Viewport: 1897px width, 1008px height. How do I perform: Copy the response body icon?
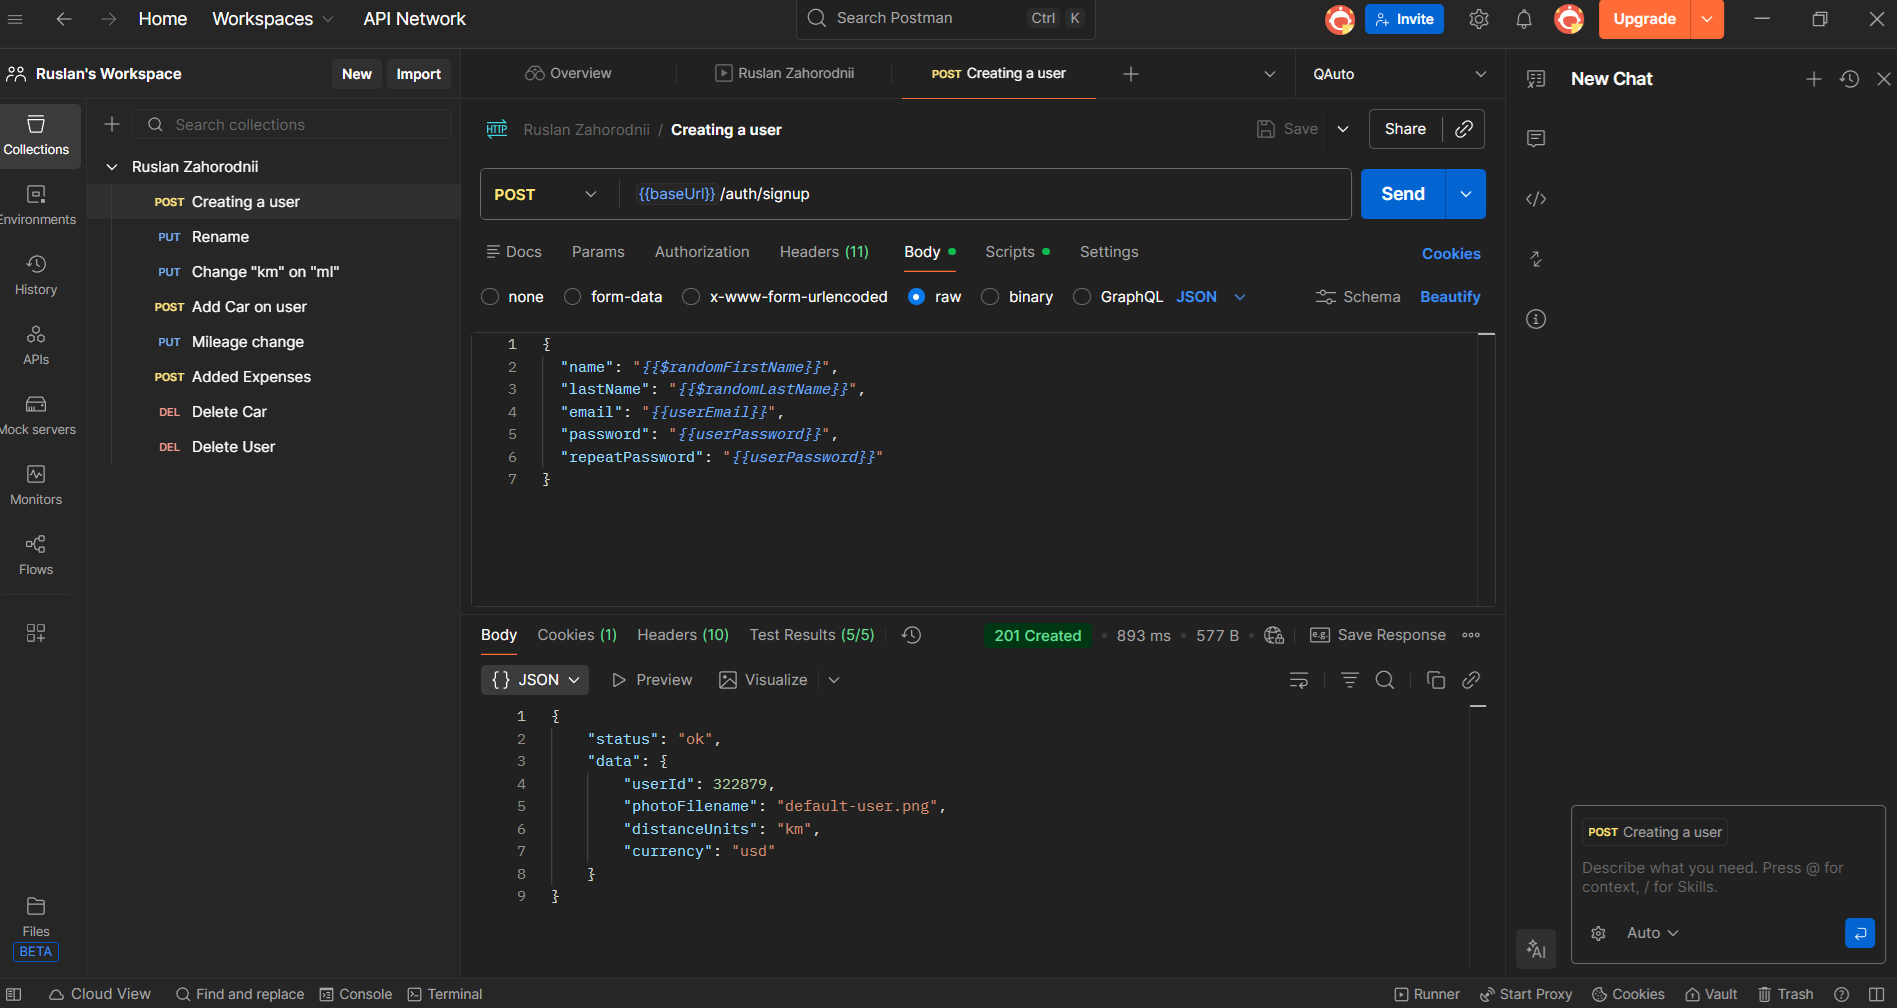point(1435,680)
